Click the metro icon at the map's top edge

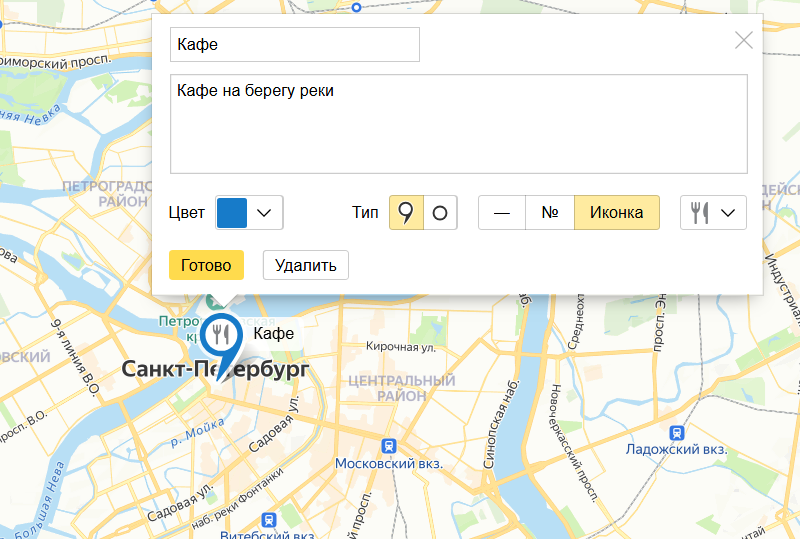point(356,6)
